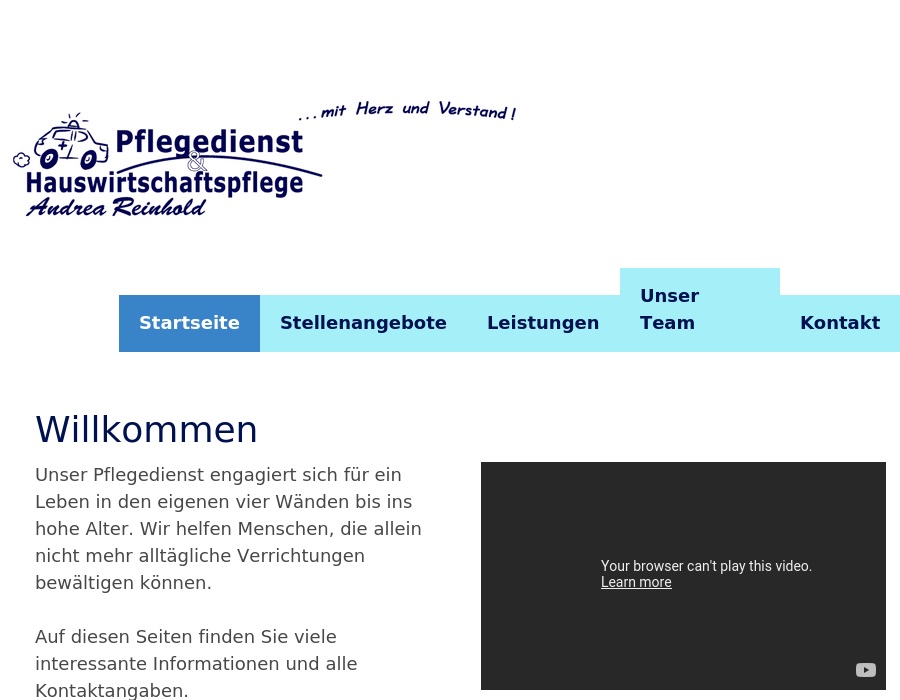Select the highlighted Unser Team tab
This screenshot has width=900, height=700.
click(x=669, y=308)
